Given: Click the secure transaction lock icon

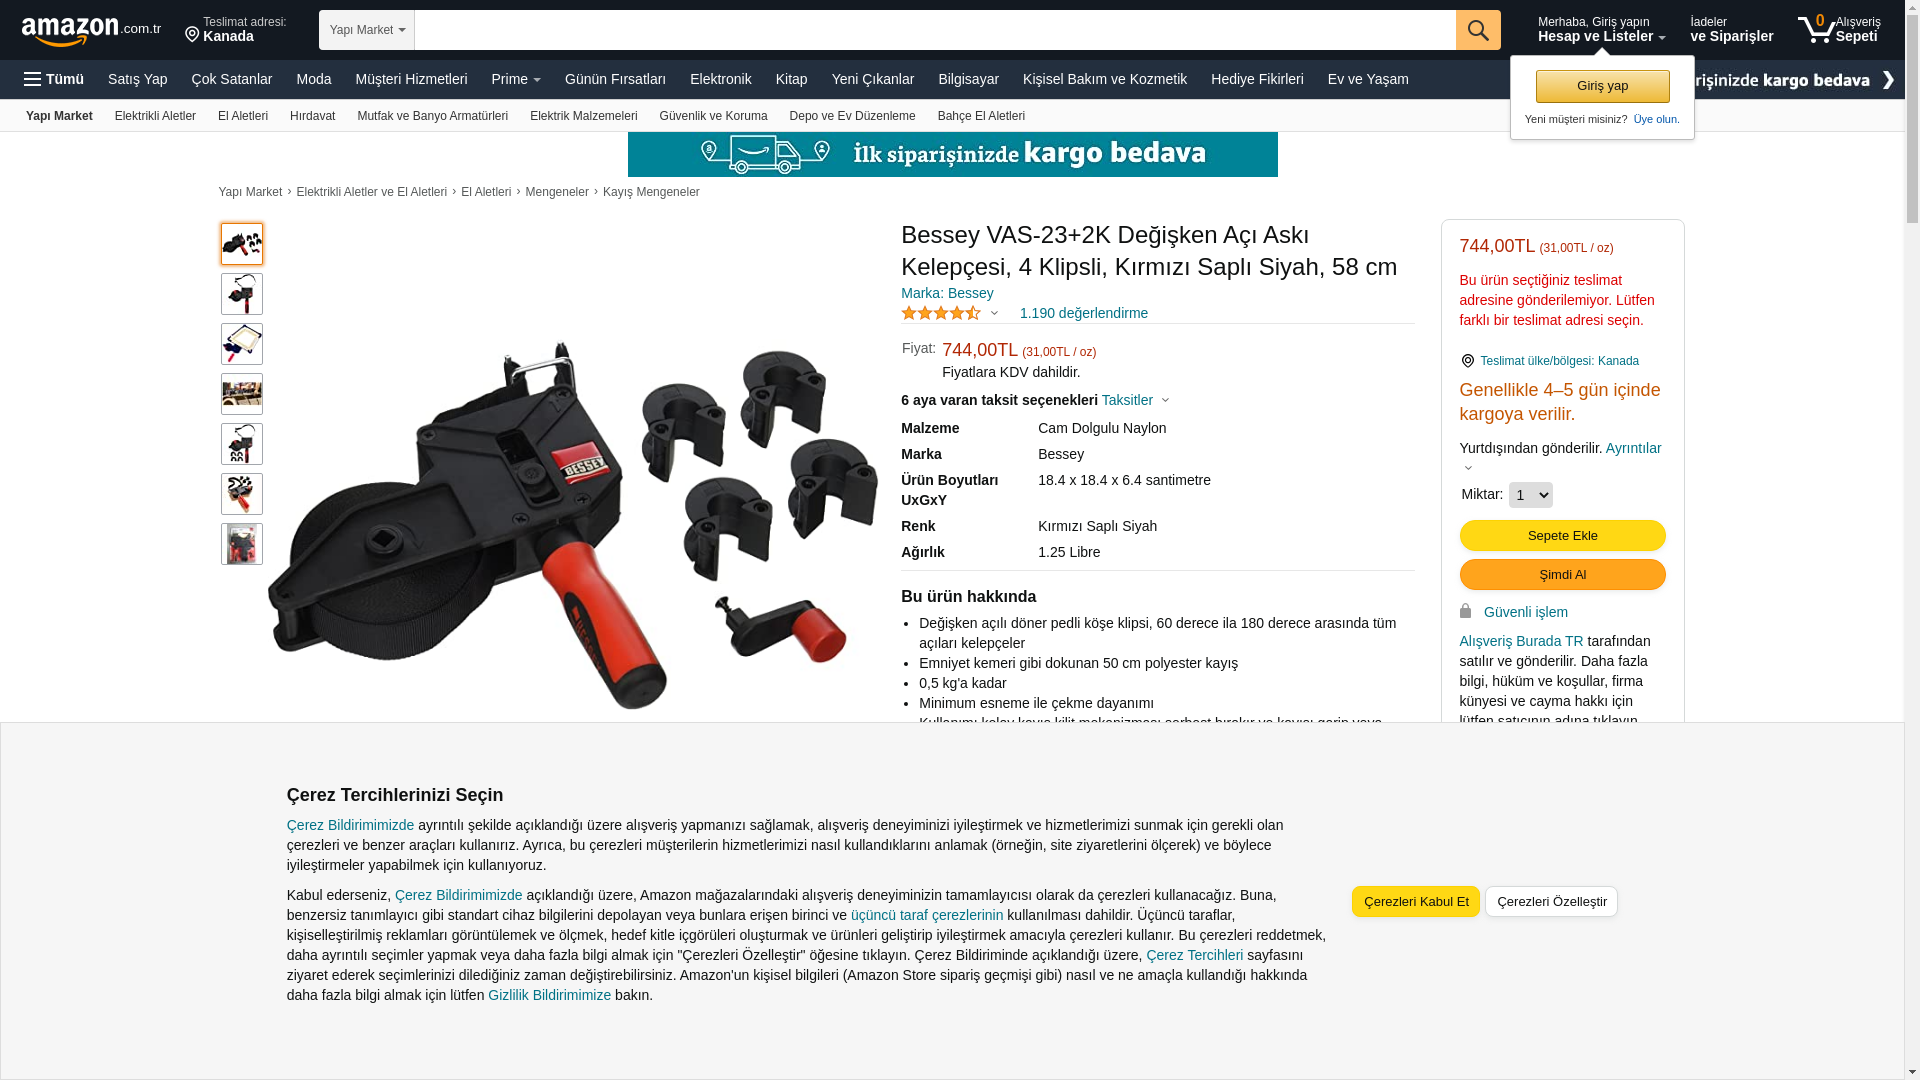Looking at the screenshot, I should (x=1465, y=611).
